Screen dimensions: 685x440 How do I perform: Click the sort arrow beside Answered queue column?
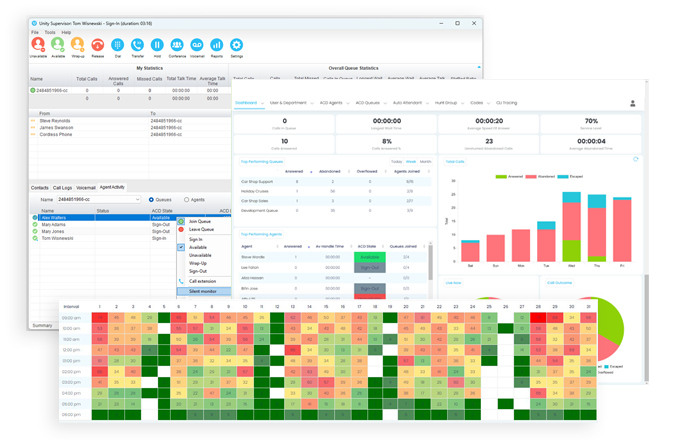click(311, 172)
